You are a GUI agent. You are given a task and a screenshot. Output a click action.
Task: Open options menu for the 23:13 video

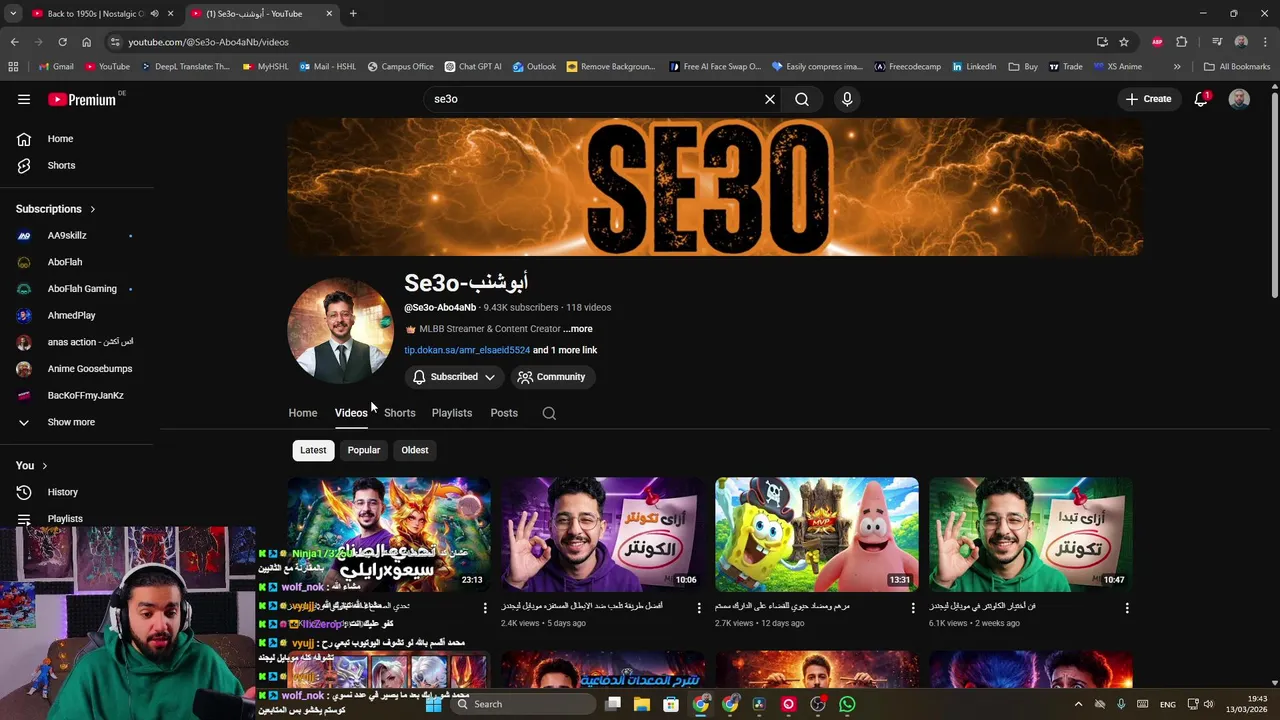485,608
